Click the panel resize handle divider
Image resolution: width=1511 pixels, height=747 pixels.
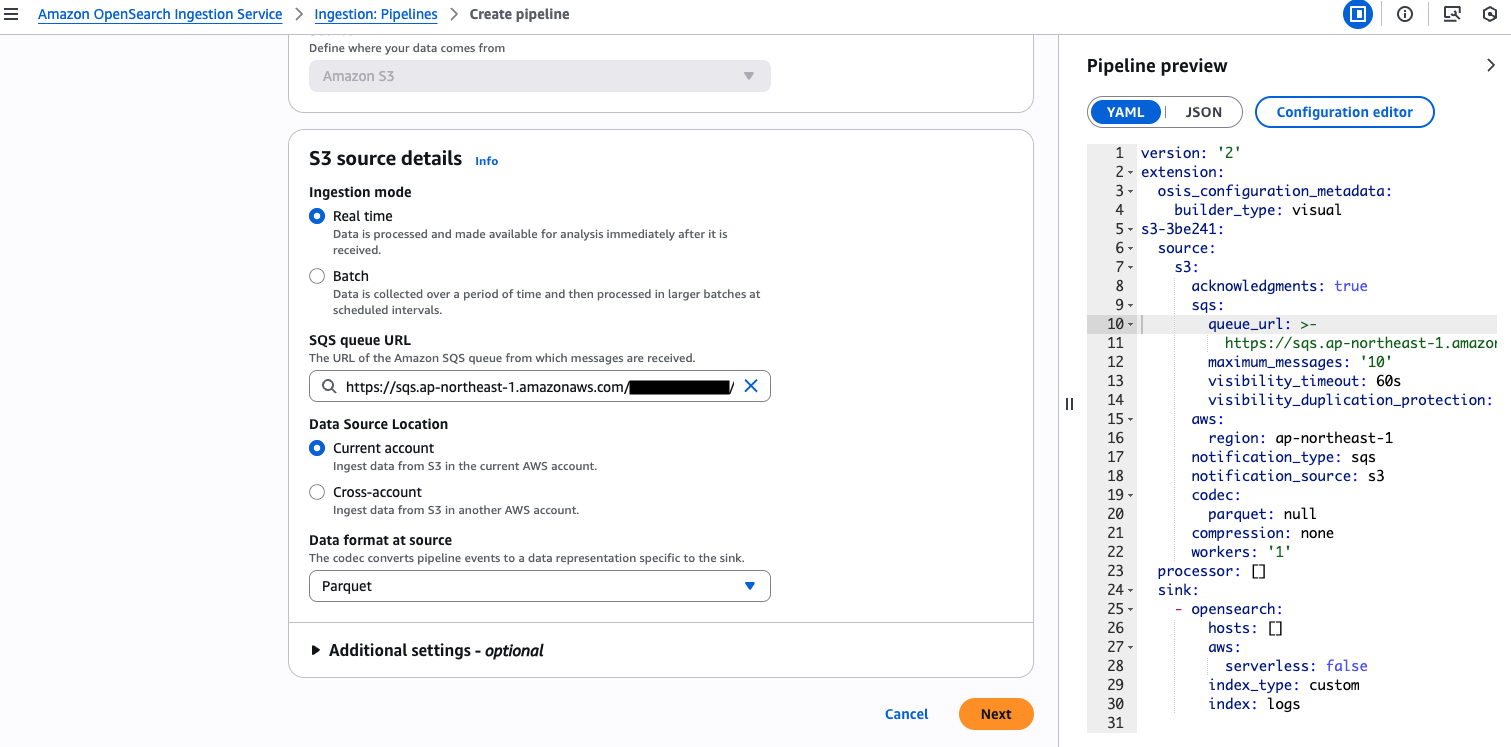[1069, 404]
